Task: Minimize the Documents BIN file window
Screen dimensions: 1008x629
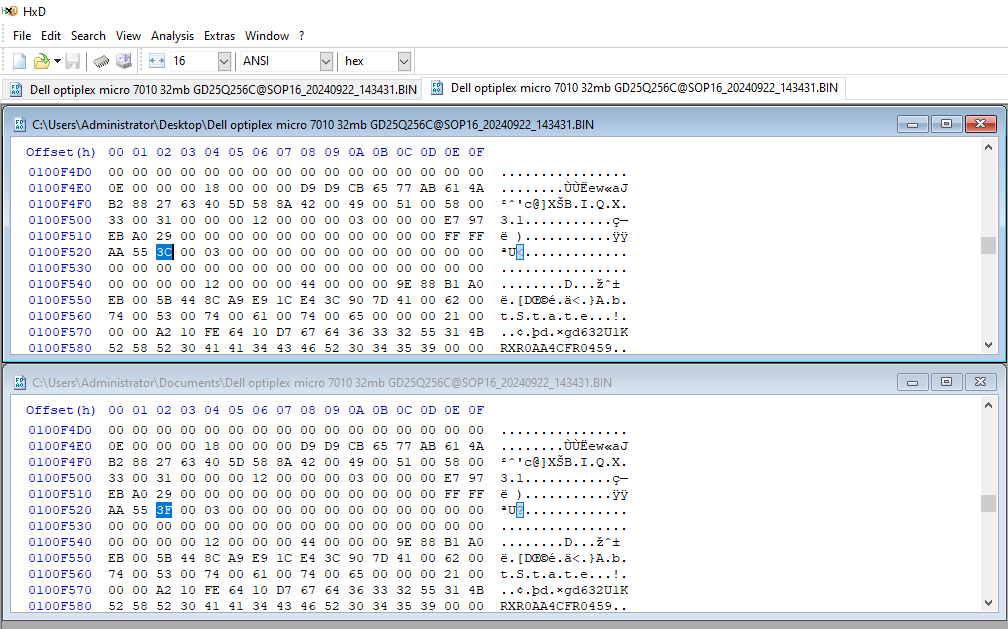Action: pos(912,382)
